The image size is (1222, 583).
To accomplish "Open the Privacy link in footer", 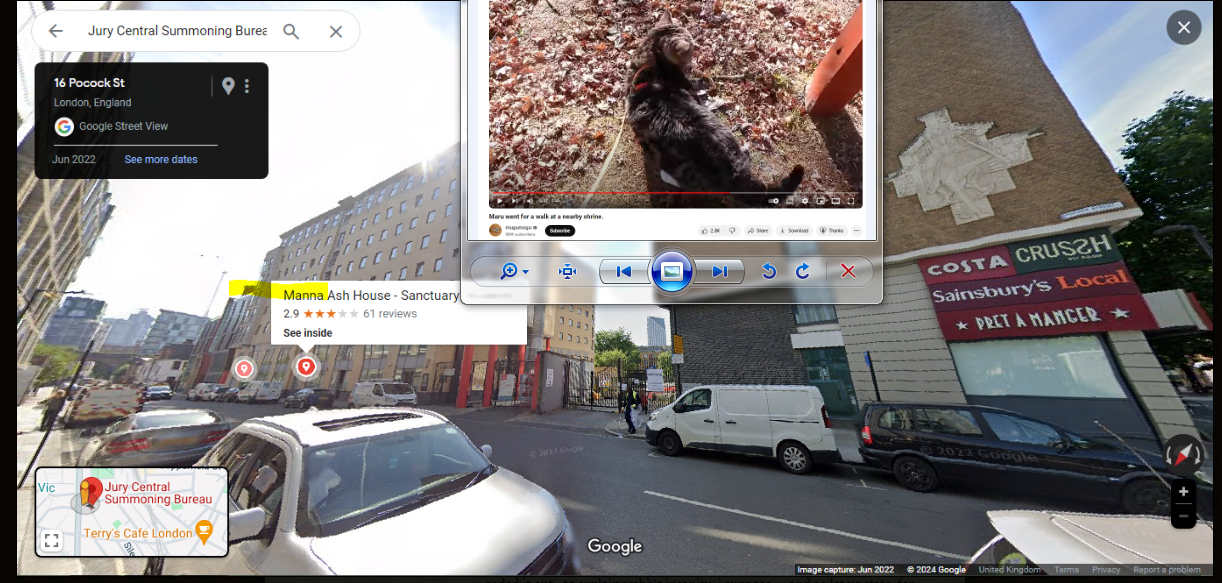I will [1106, 570].
